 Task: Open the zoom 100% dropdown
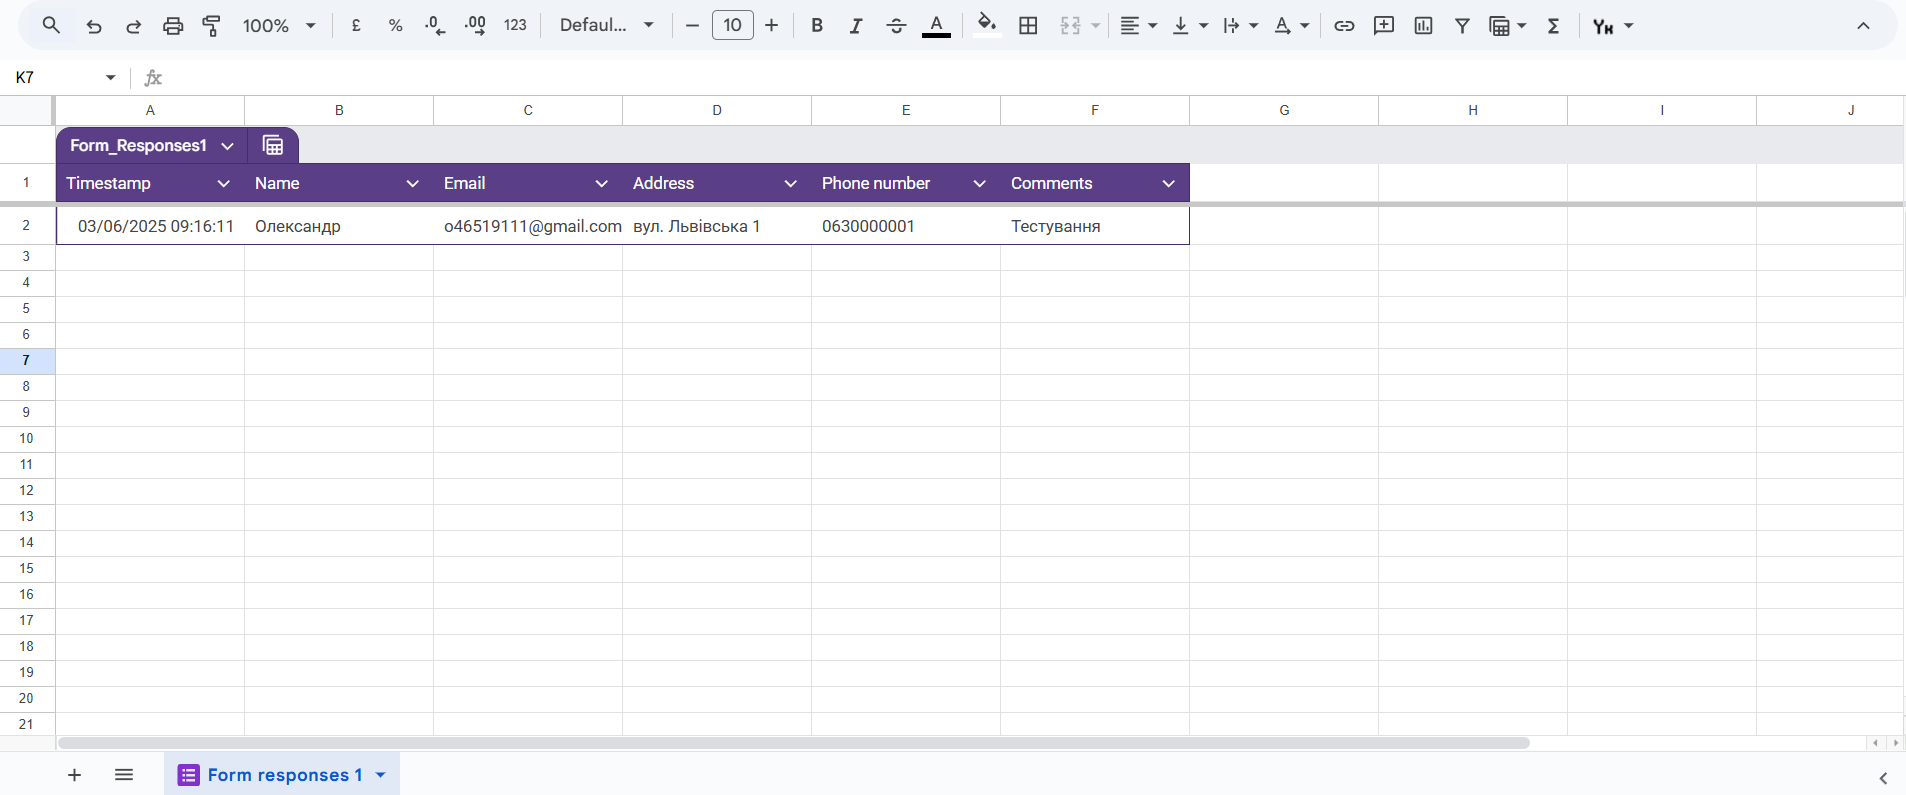(279, 26)
